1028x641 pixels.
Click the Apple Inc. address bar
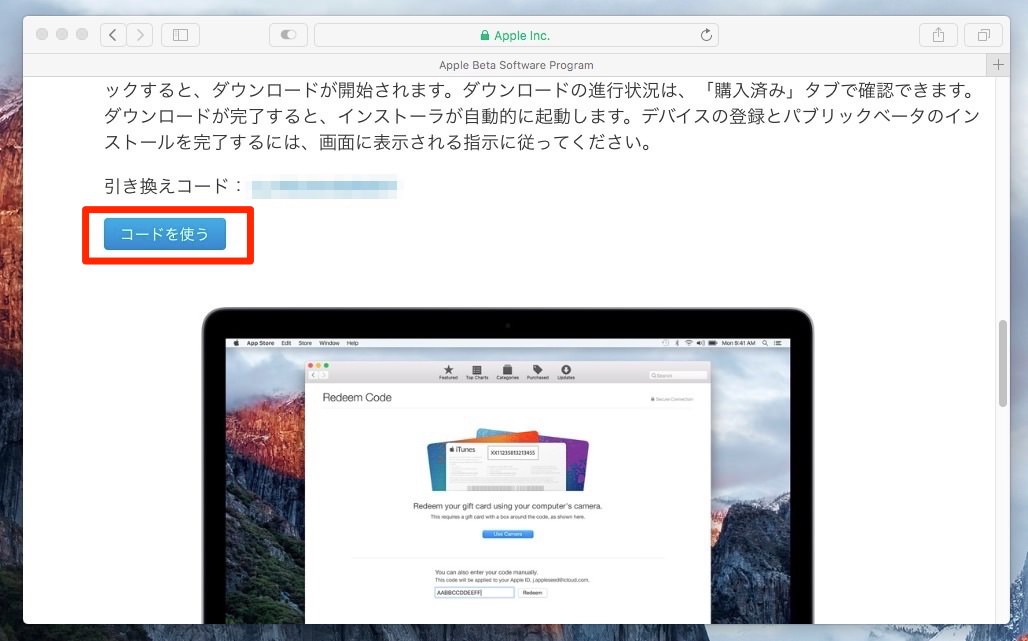tap(516, 35)
